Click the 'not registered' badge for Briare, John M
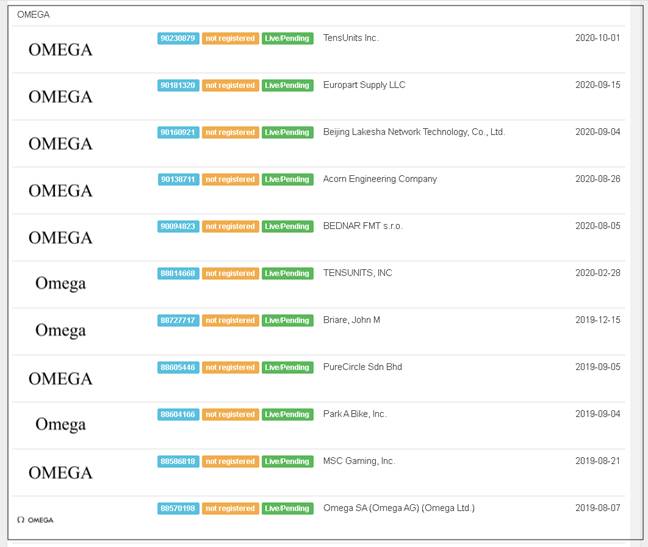Viewport: 648px width, 547px height. point(231,321)
